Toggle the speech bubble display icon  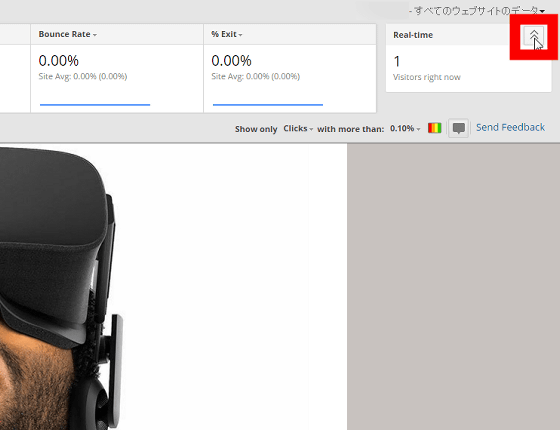point(459,128)
